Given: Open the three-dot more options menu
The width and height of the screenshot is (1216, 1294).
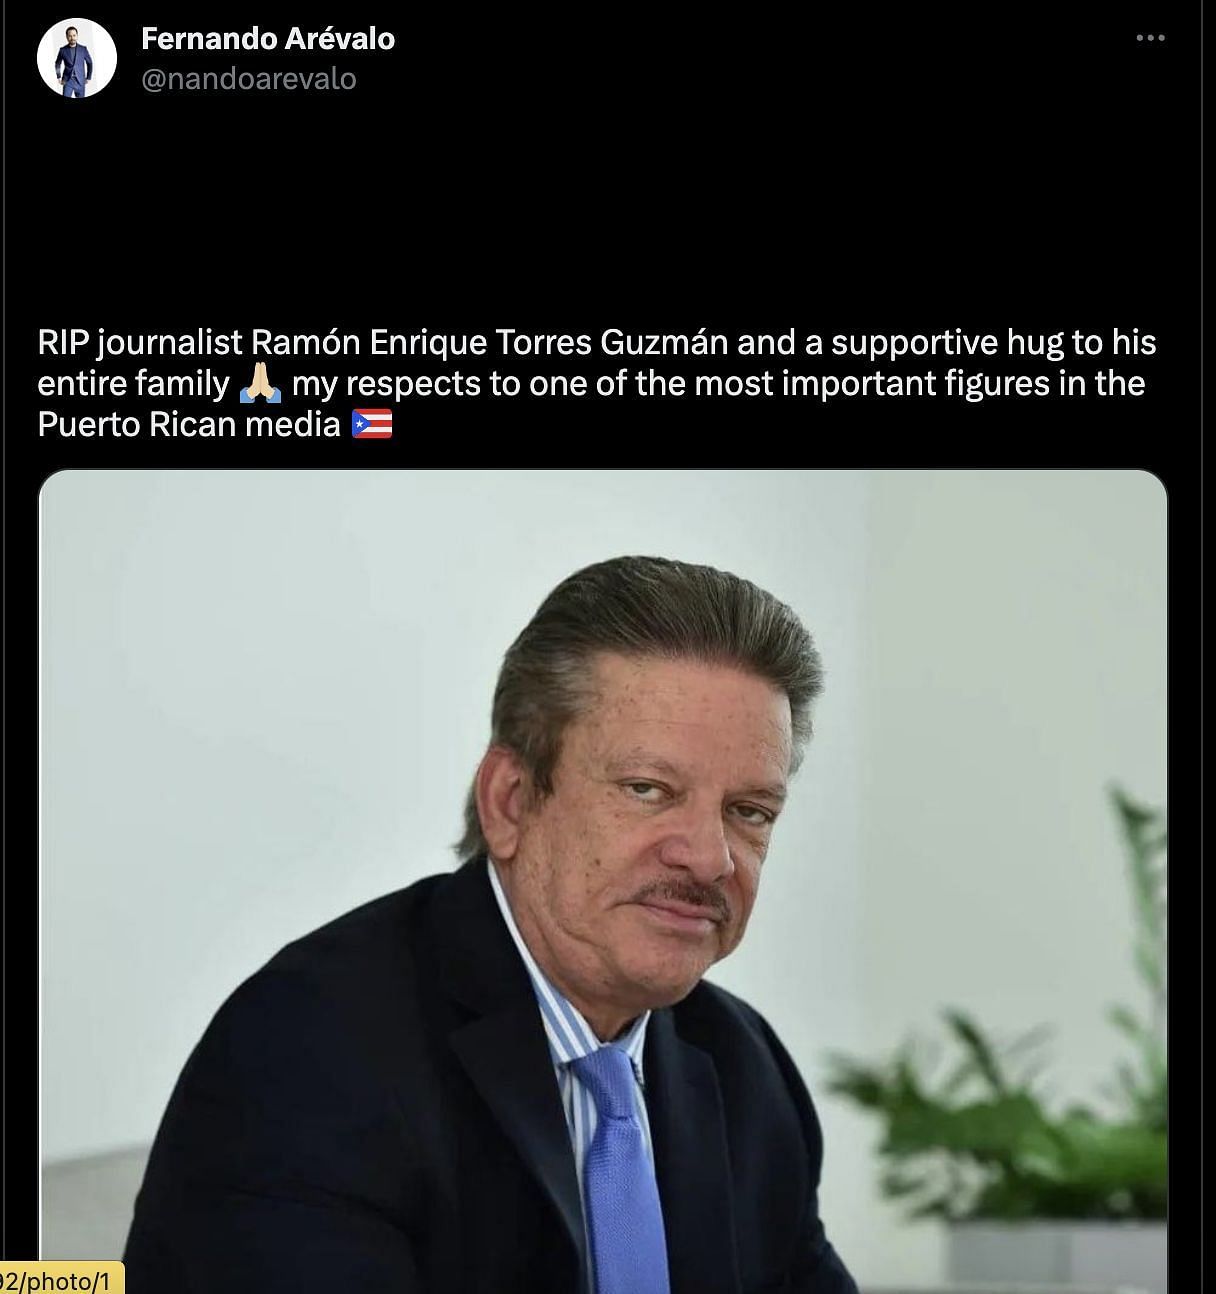Looking at the screenshot, I should coord(1150,38).
